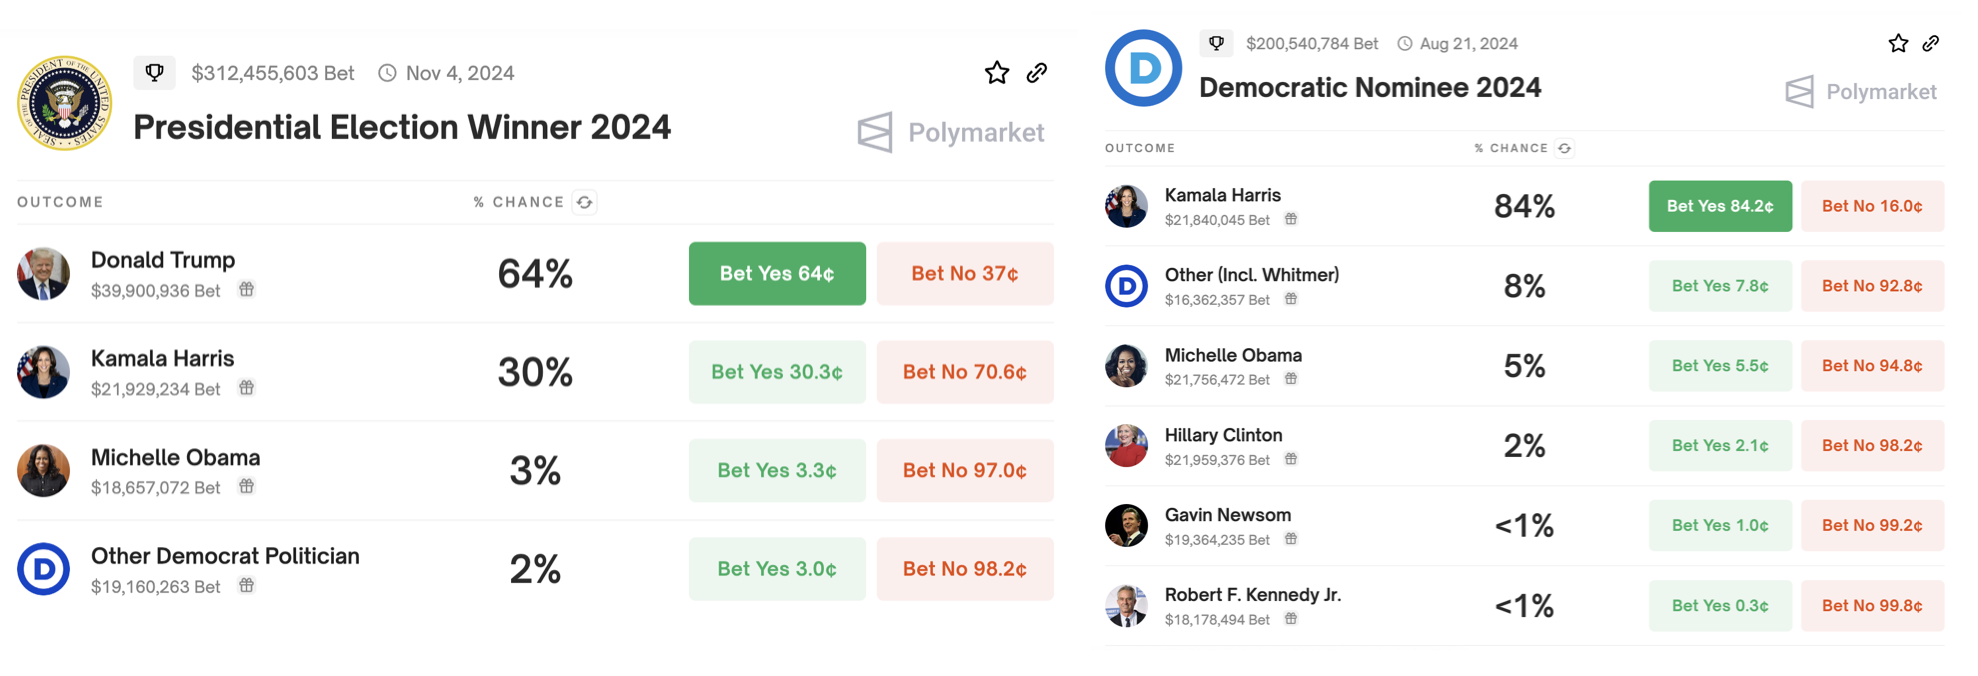Refresh % chance in Presidential market
The height and width of the screenshot is (676, 1978).
pos(585,202)
